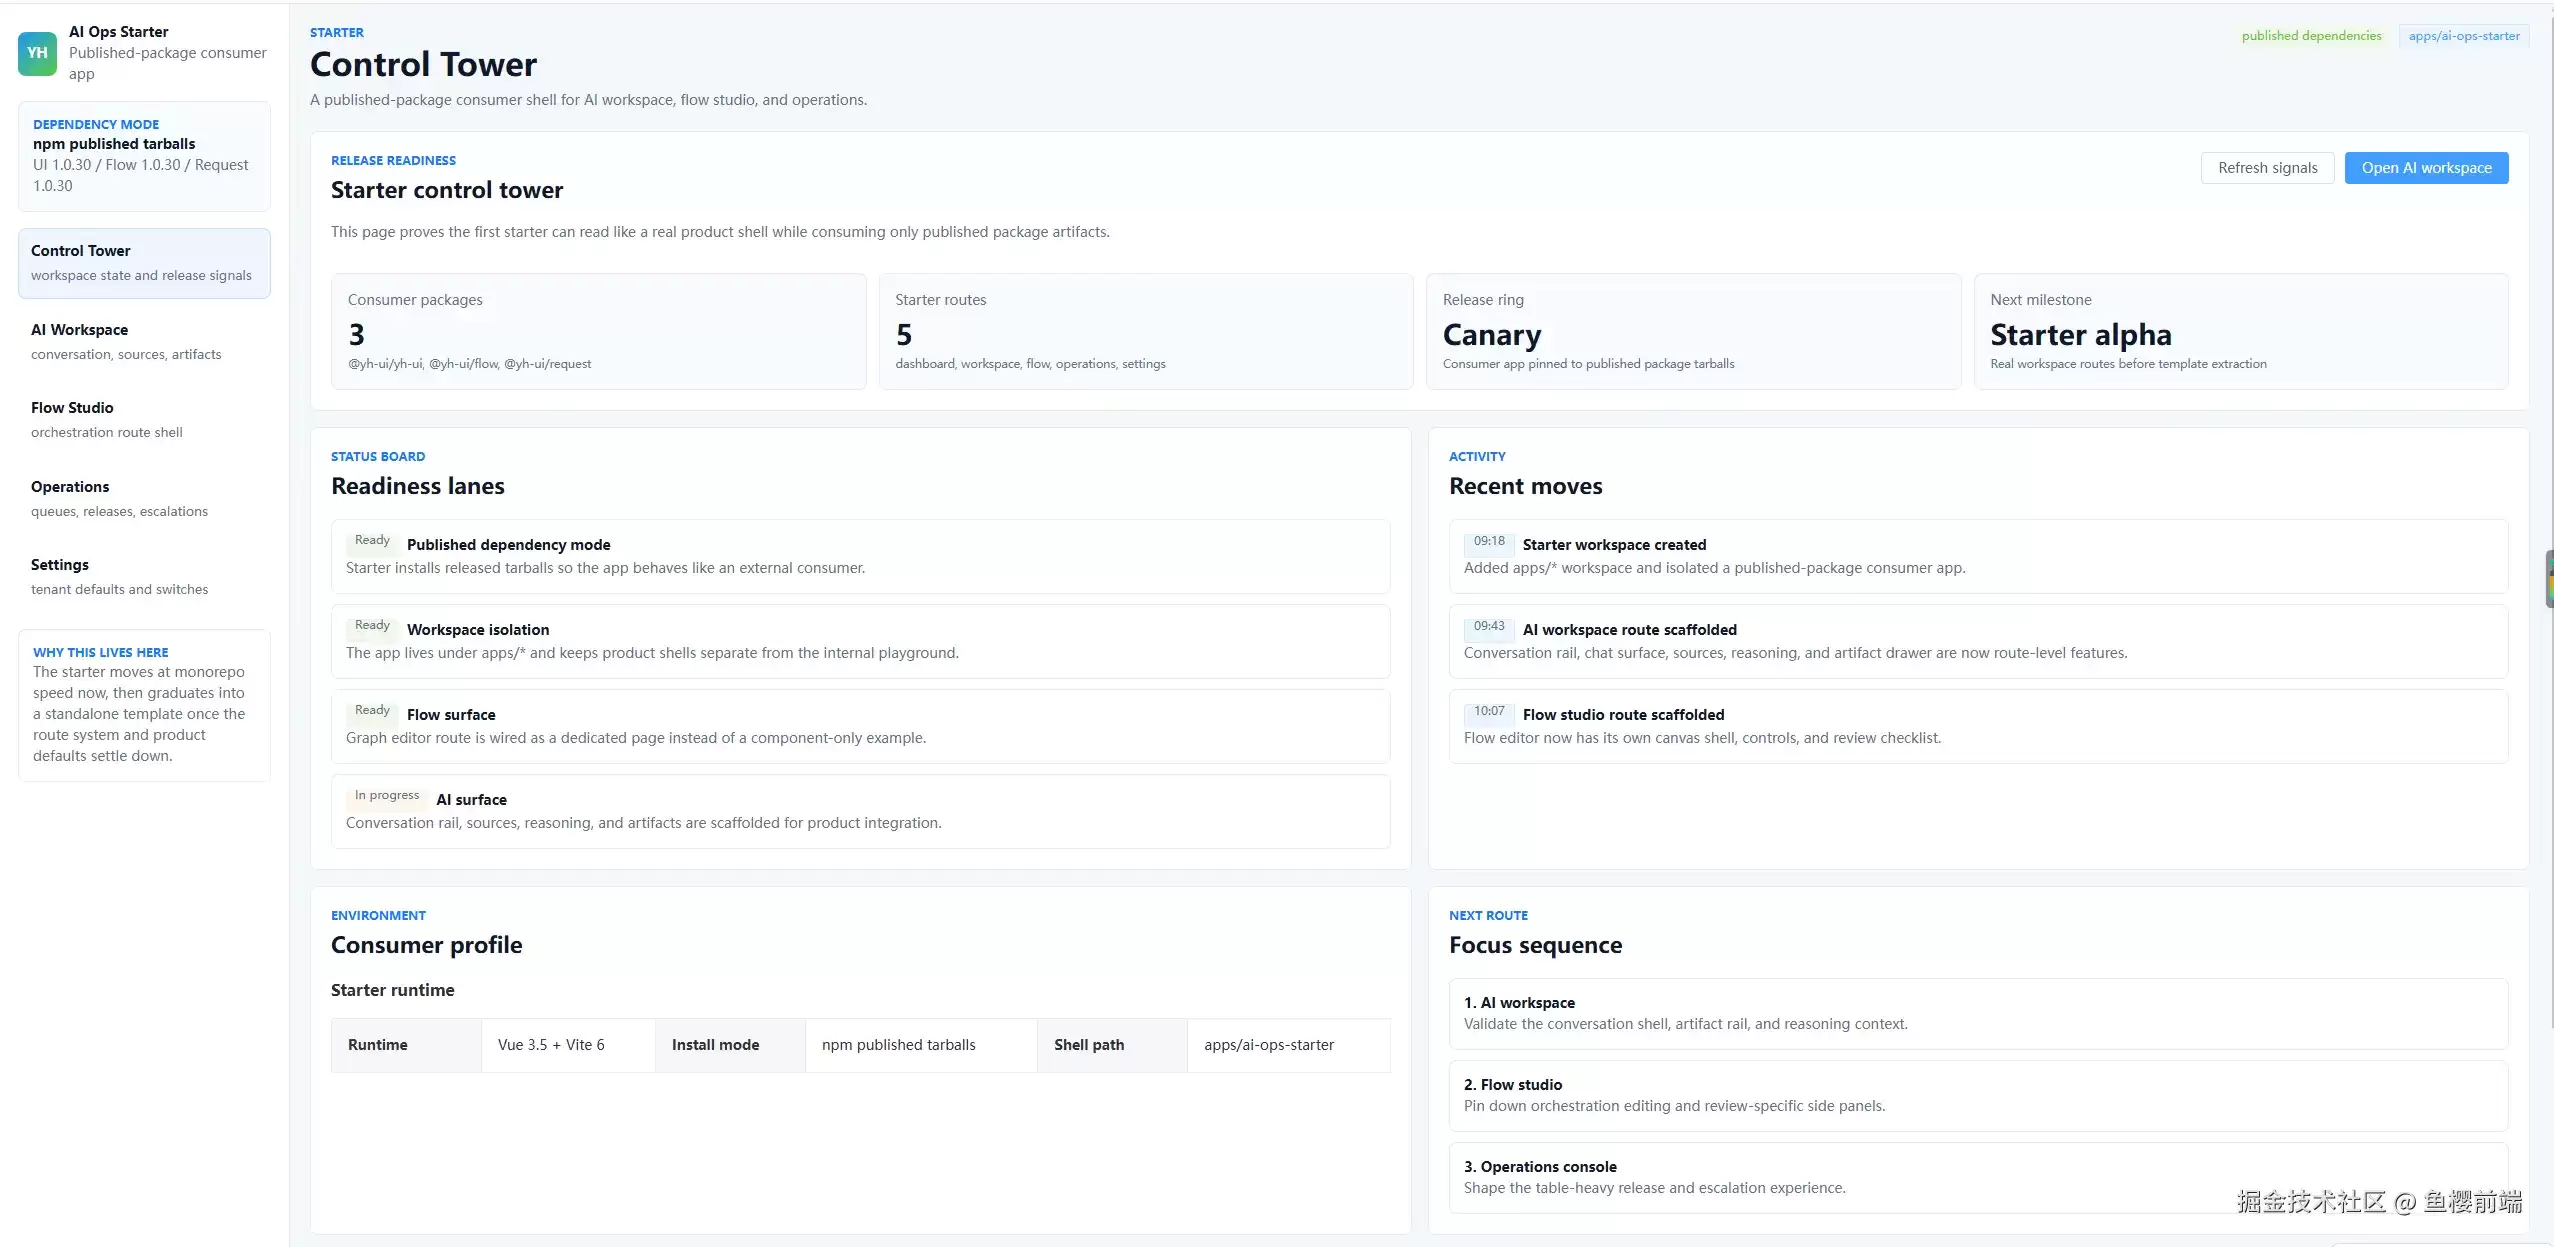
Task: Click Starter workspace created activity title
Action: coord(1614,545)
